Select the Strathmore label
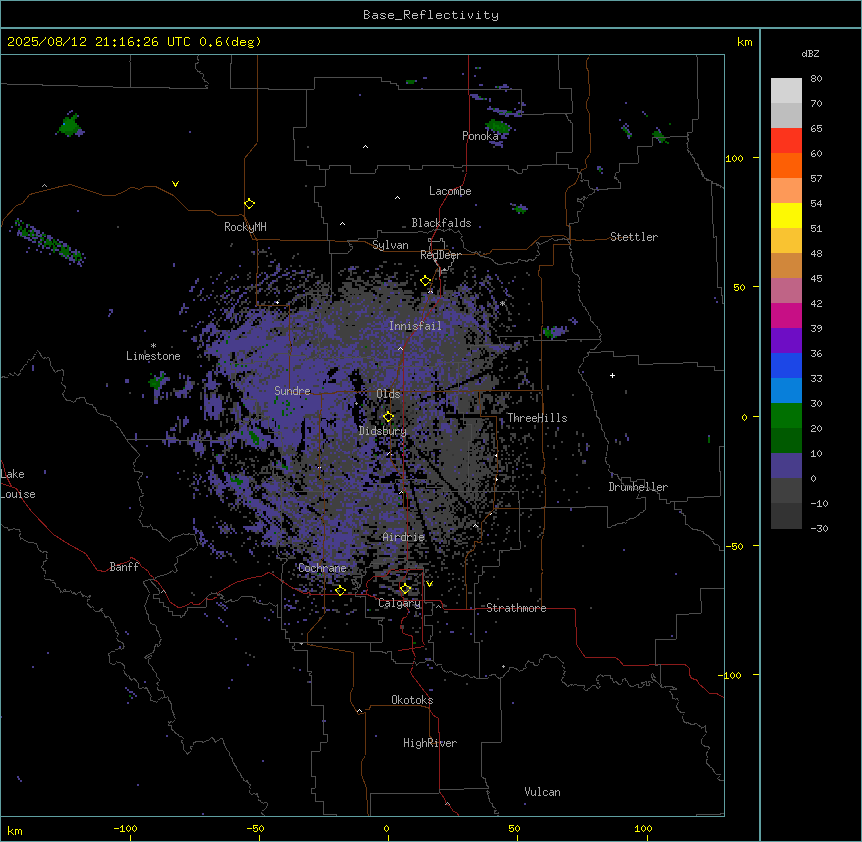Image resolution: width=862 pixels, height=842 pixels. pyautogui.click(x=516, y=608)
